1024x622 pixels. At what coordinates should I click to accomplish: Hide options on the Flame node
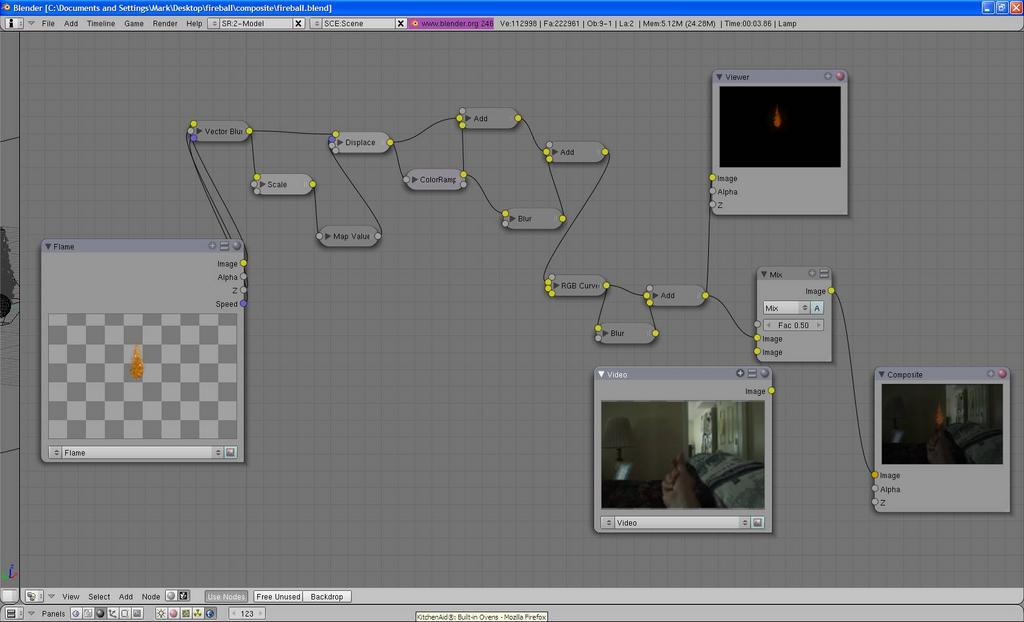(224, 246)
